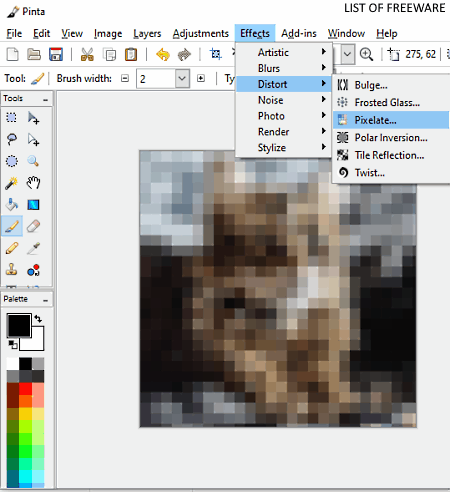Click the brush width value field
The image size is (450, 492).
click(156, 79)
